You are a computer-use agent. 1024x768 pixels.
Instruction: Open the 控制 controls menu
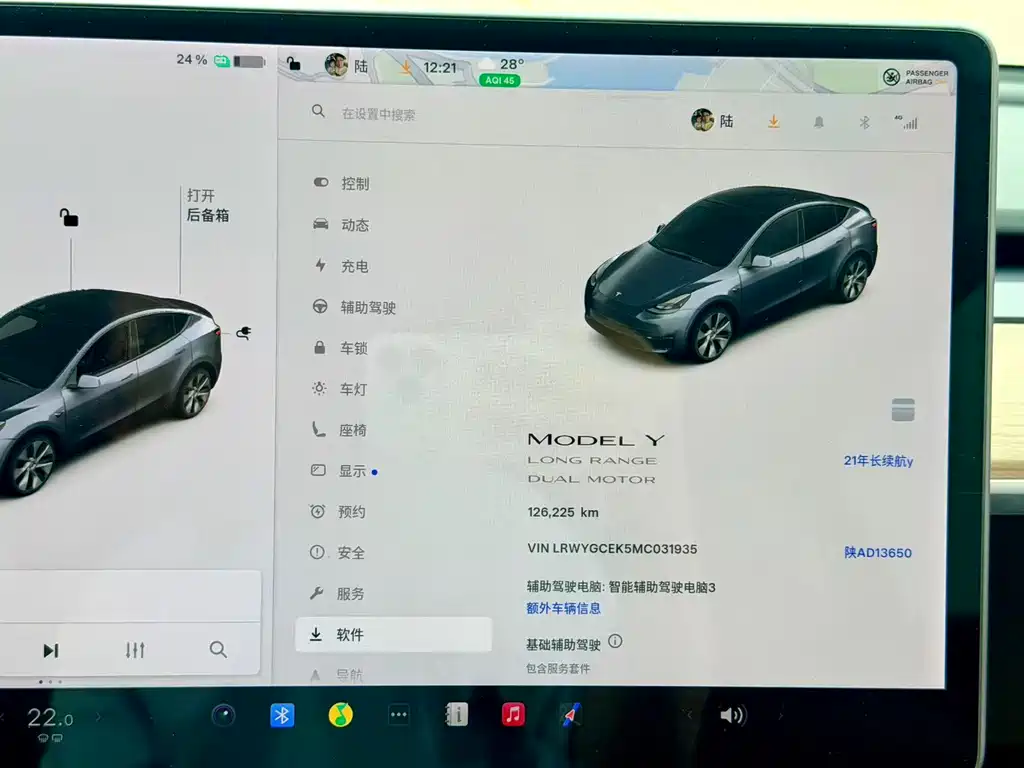(342, 184)
